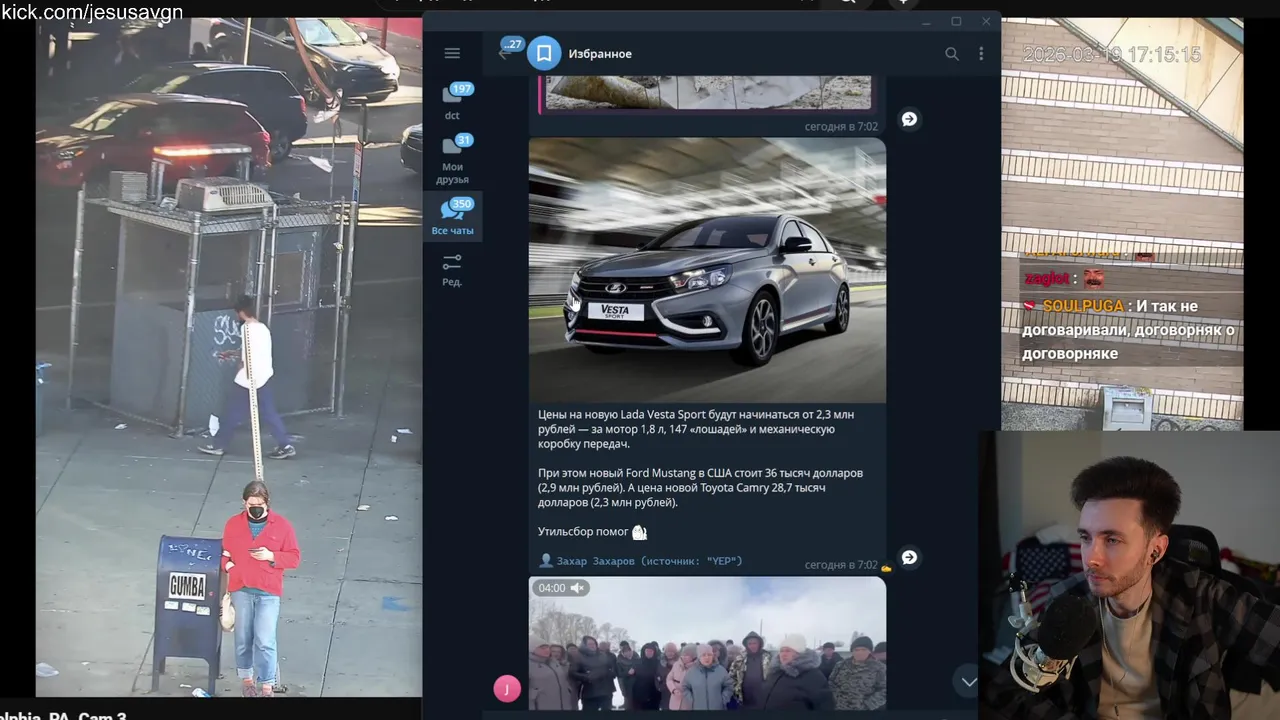This screenshot has height=720, width=1280.
Task: Jump to latest message chevron button
Action: coord(968,682)
